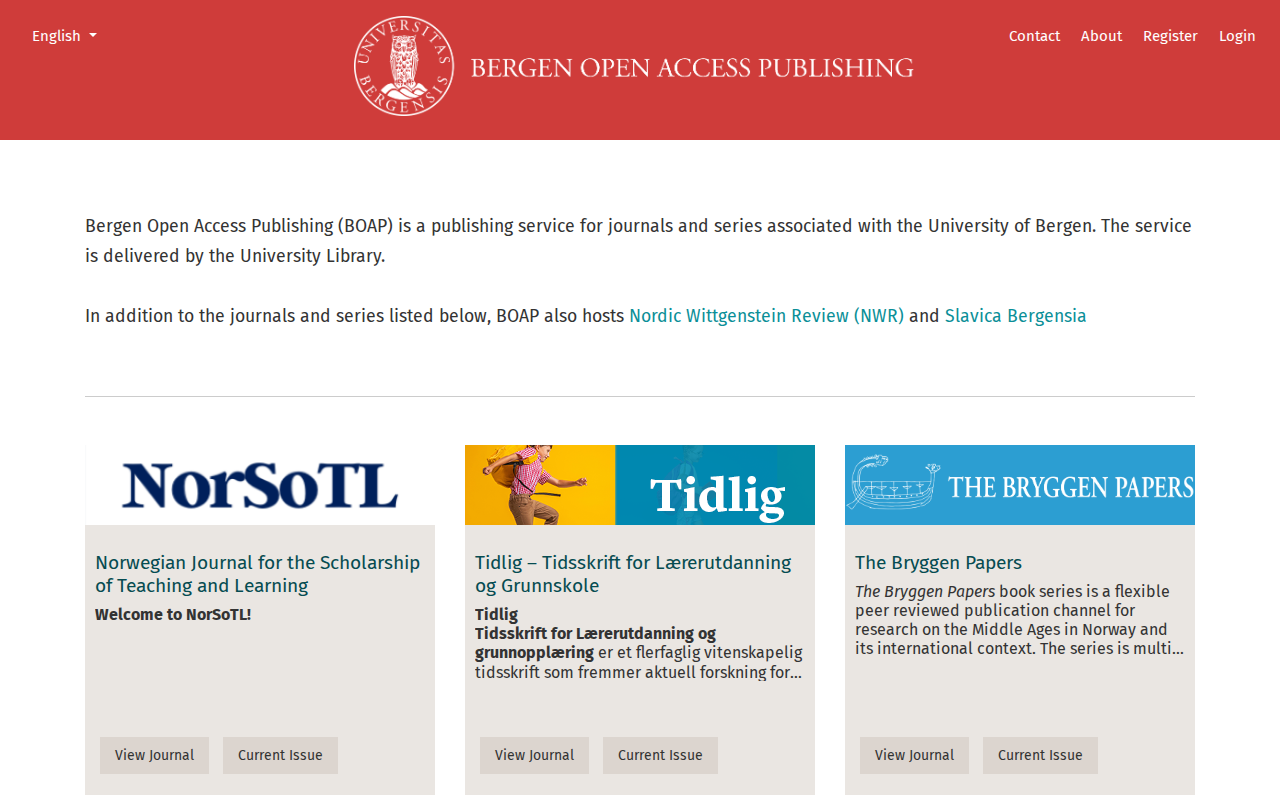
Task: Open the Contact page
Action: 1034,36
